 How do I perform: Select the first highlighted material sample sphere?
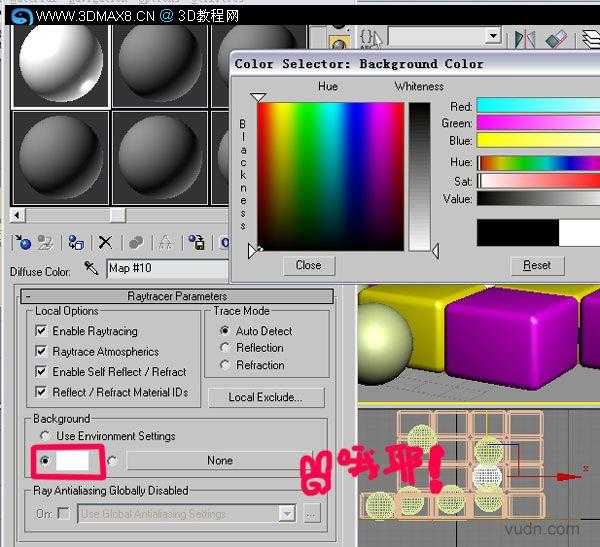click(61, 63)
